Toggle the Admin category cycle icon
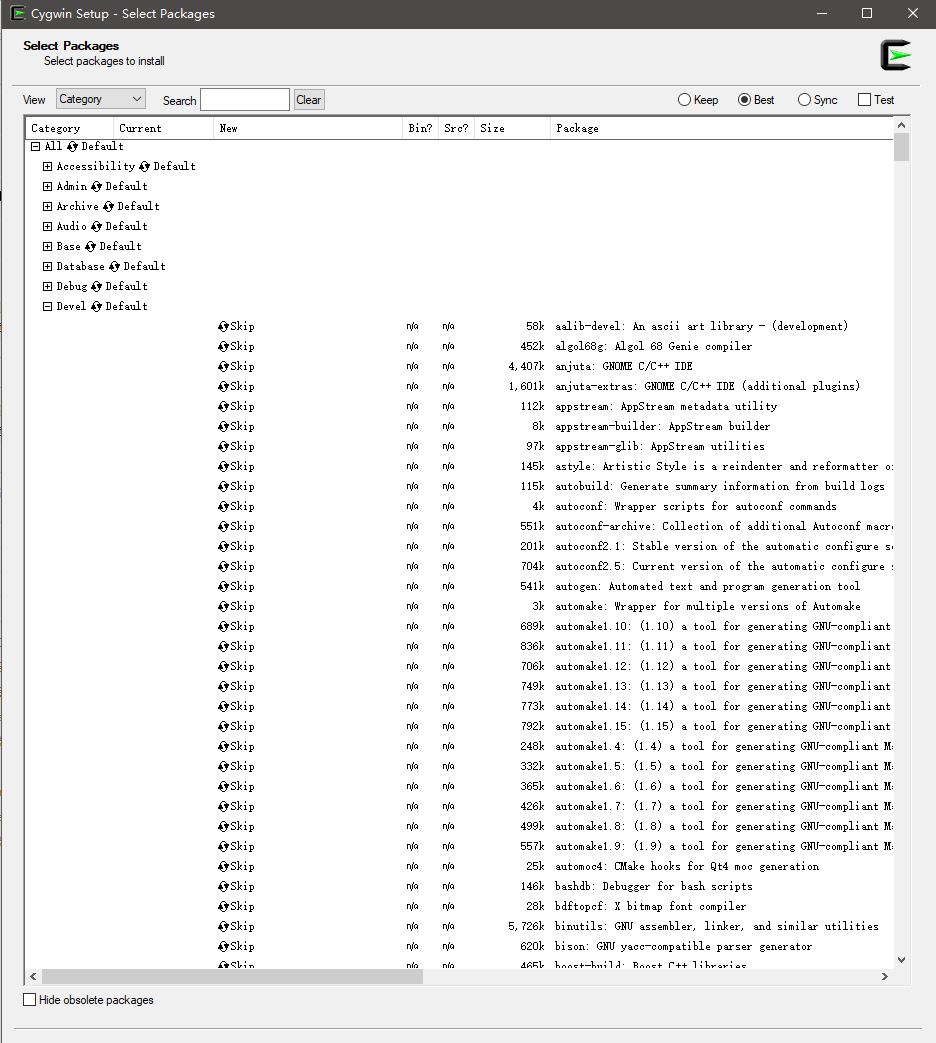Image resolution: width=936 pixels, height=1043 pixels. (x=96, y=186)
